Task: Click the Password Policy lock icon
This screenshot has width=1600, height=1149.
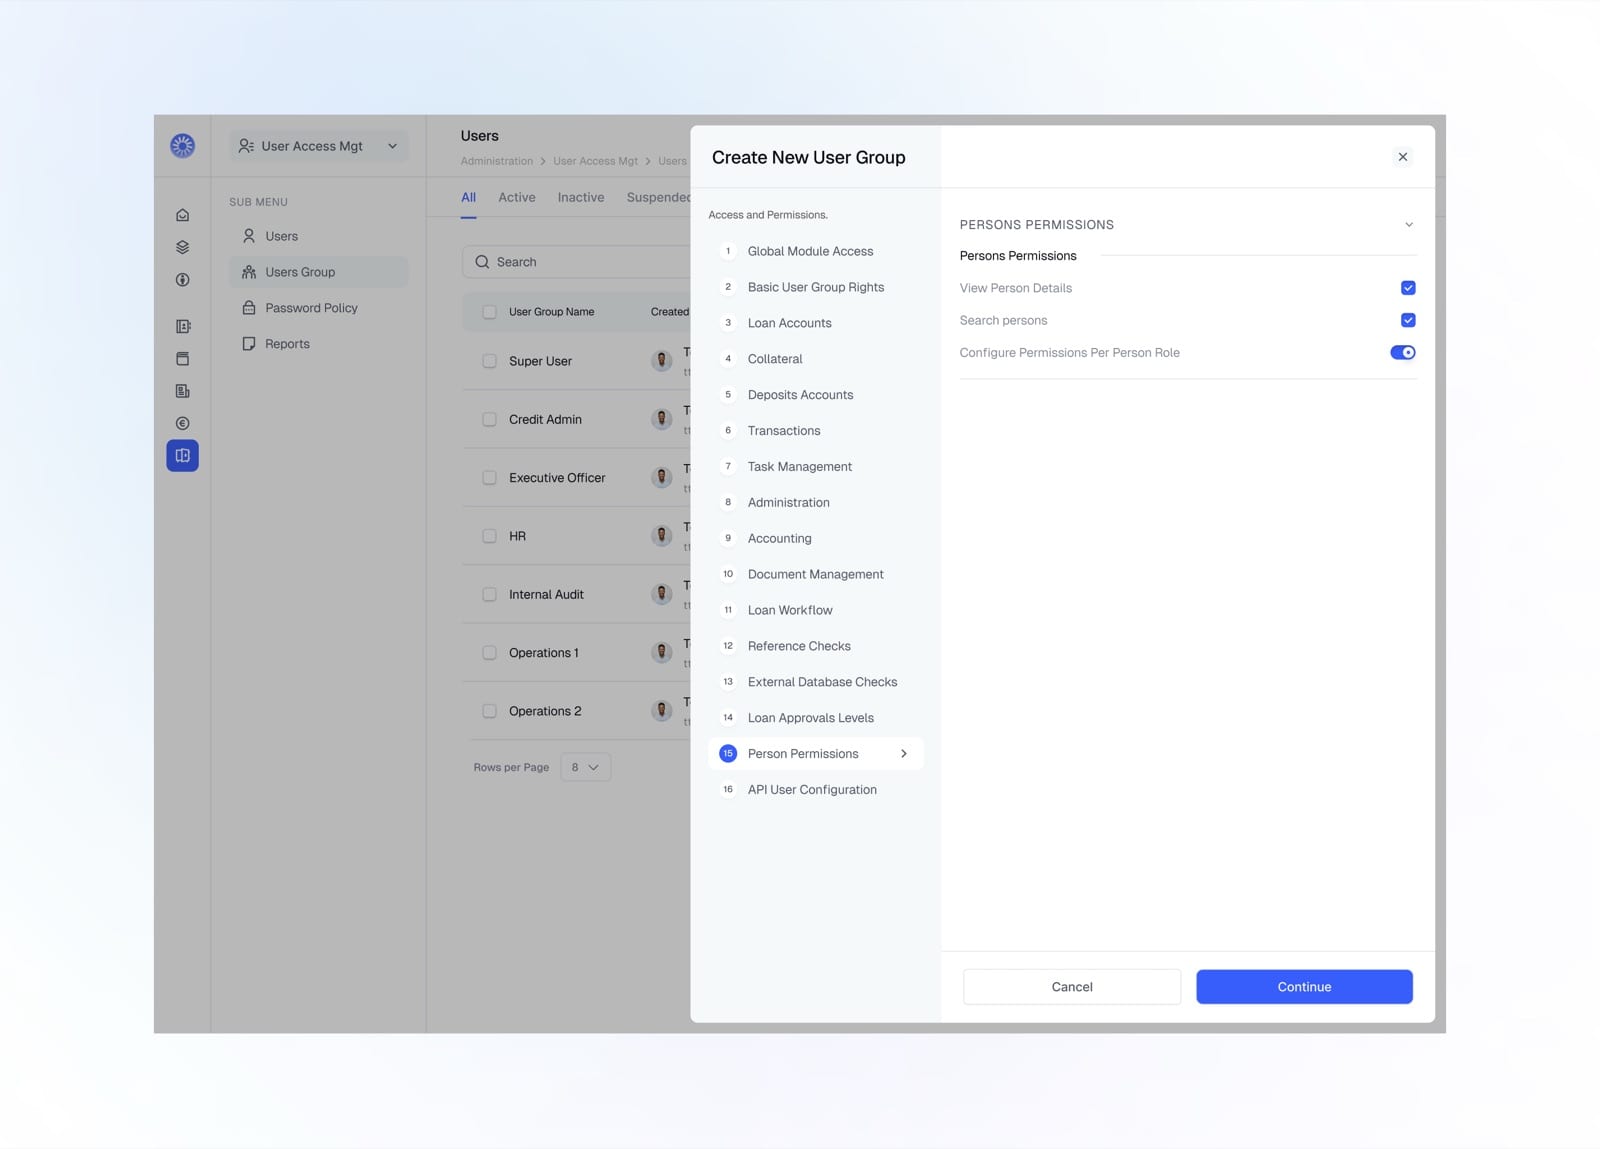Action: tap(249, 308)
